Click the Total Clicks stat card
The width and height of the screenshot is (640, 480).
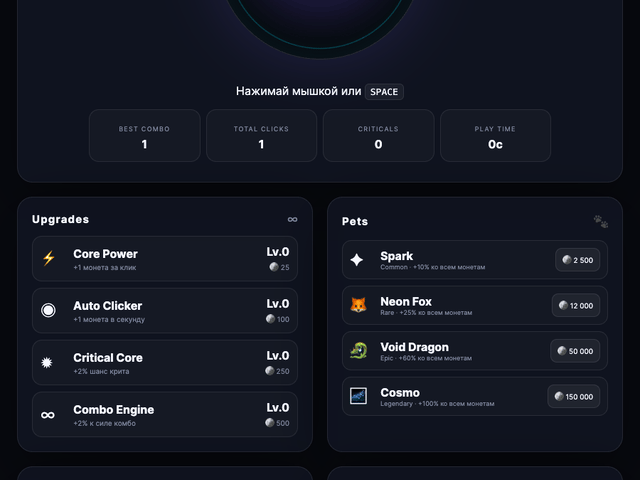point(262,136)
